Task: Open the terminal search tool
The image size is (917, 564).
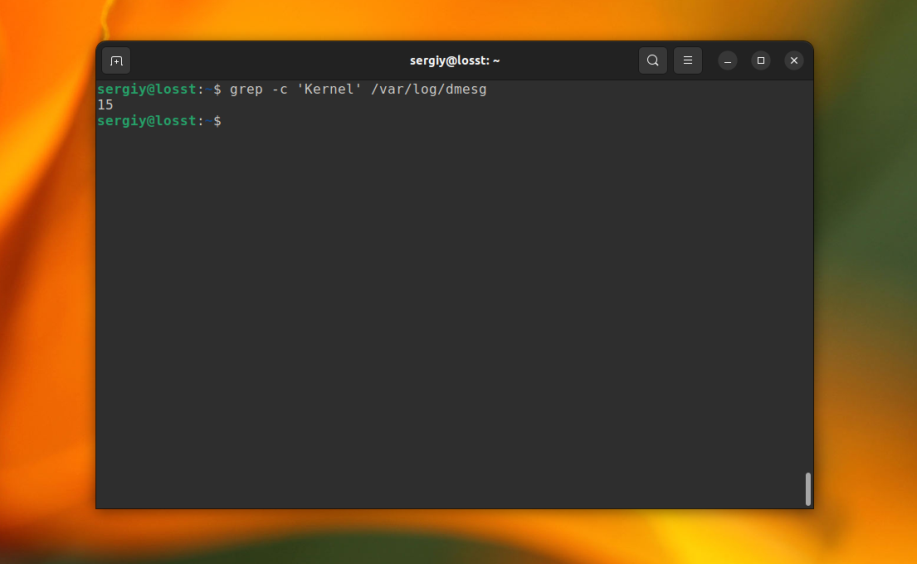Action: click(653, 60)
